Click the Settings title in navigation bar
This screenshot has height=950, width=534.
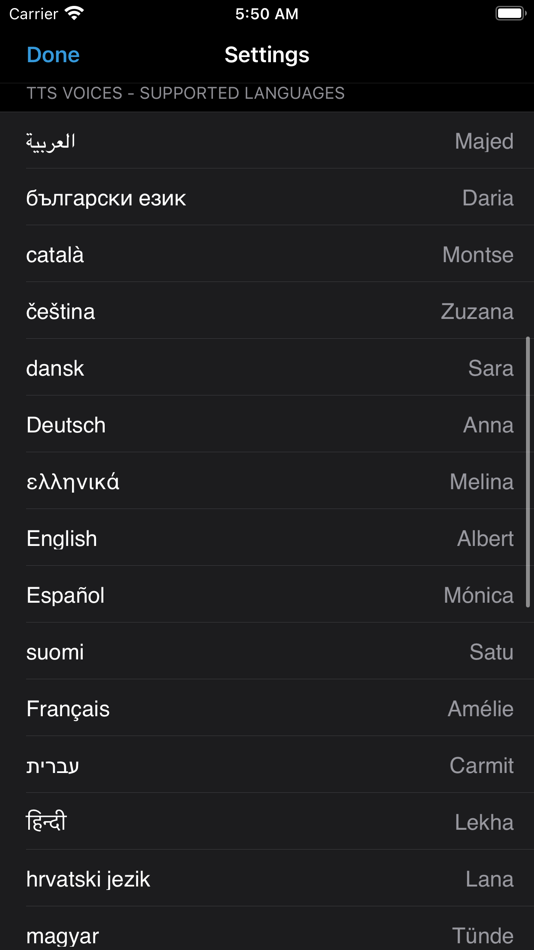point(267,55)
